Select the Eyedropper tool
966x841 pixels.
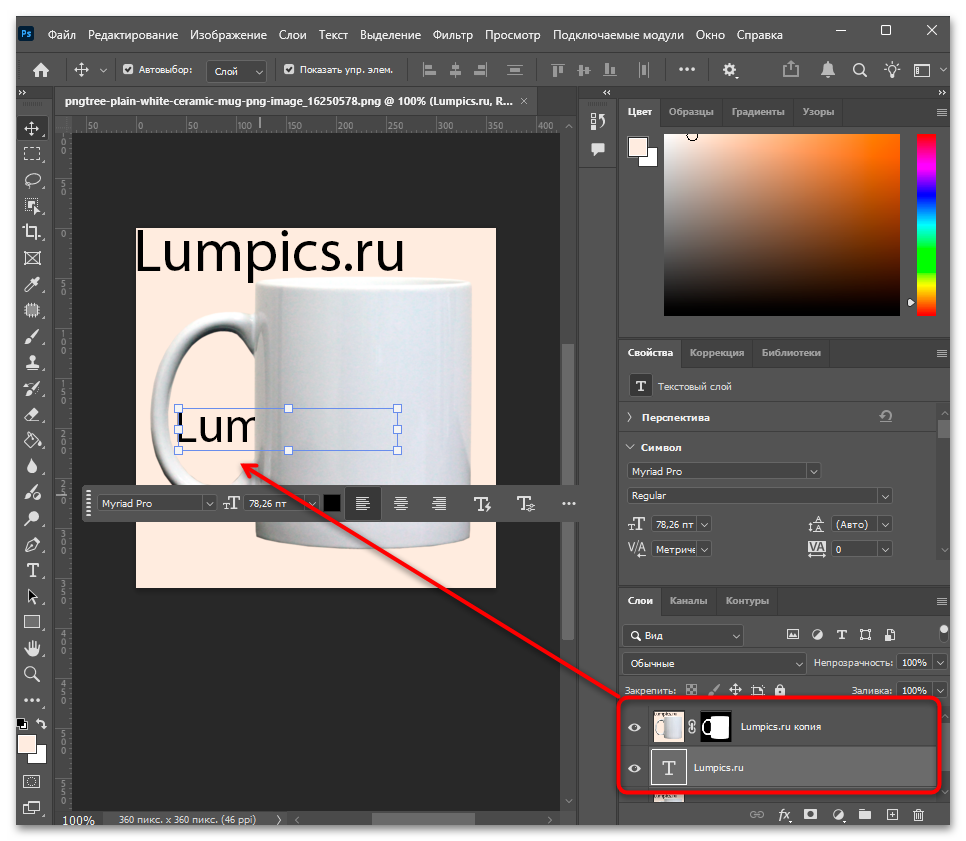(x=32, y=284)
